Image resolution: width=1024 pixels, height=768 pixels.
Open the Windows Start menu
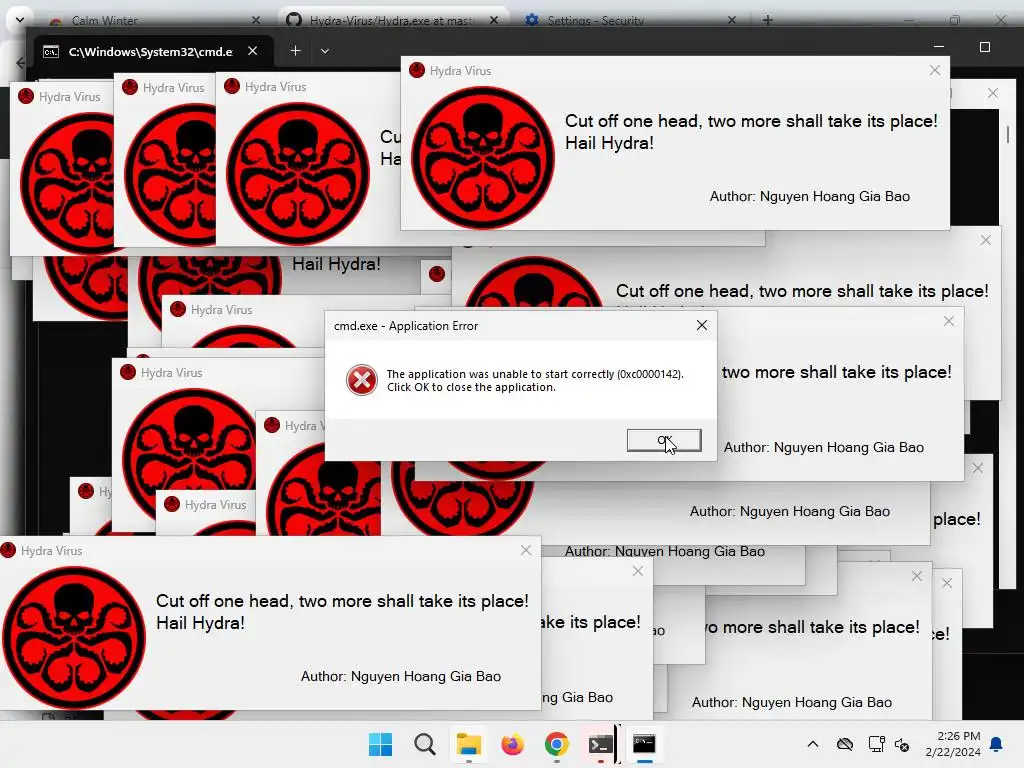click(380, 744)
